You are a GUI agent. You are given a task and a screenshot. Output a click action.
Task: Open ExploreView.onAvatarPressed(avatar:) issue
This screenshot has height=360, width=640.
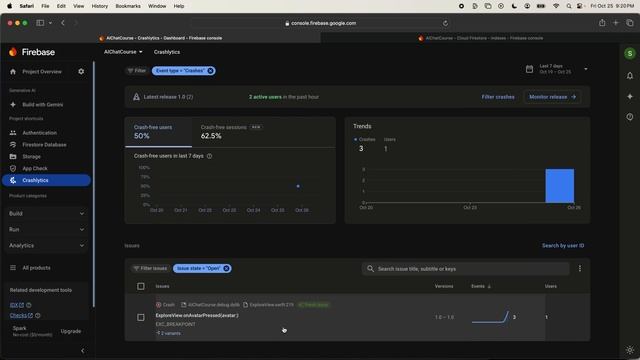tap(197, 316)
